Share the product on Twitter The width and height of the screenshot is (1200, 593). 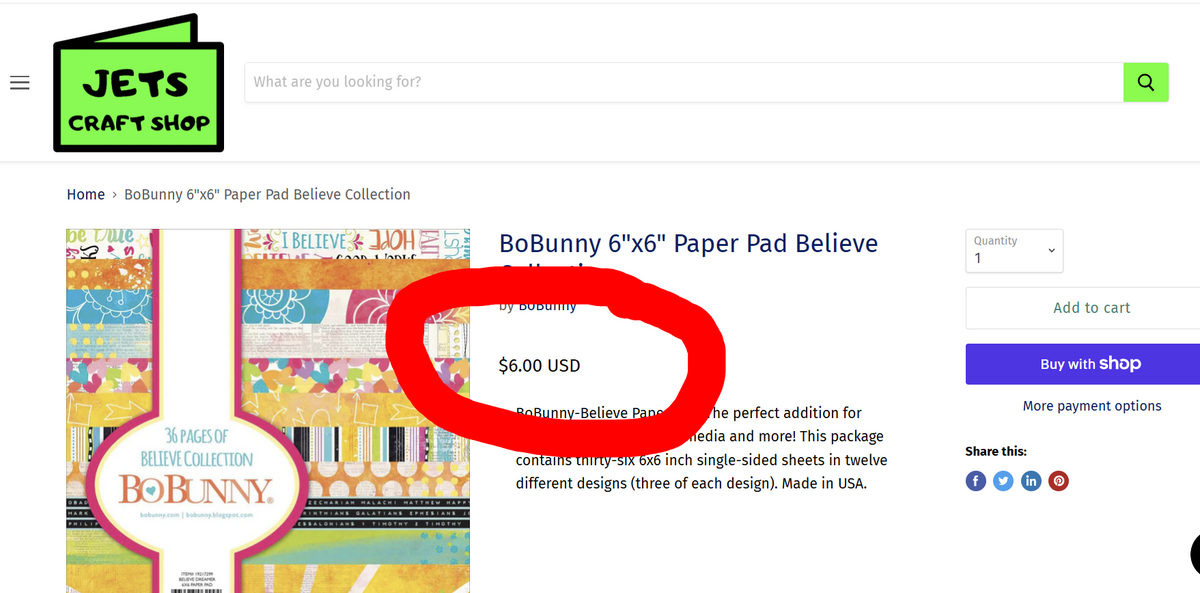point(1003,481)
